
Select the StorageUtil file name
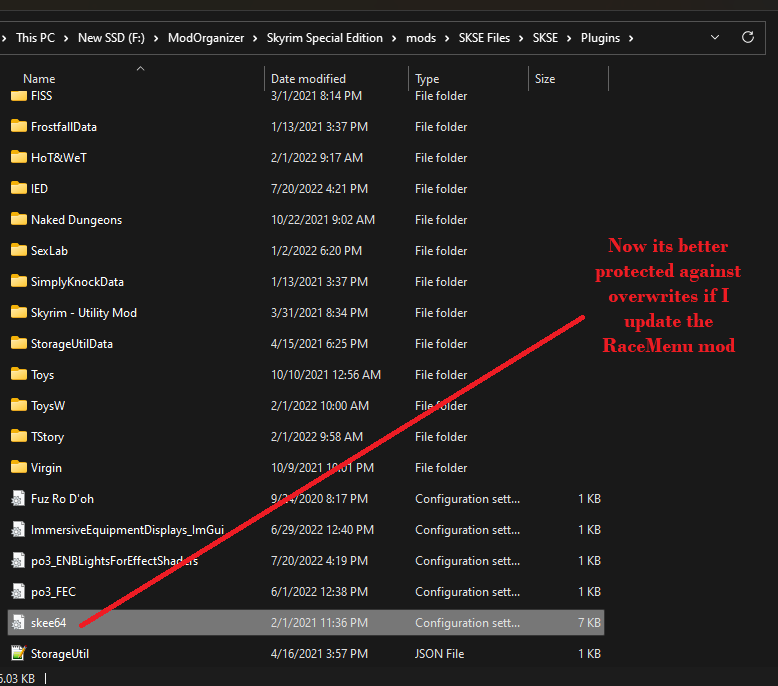(60, 654)
